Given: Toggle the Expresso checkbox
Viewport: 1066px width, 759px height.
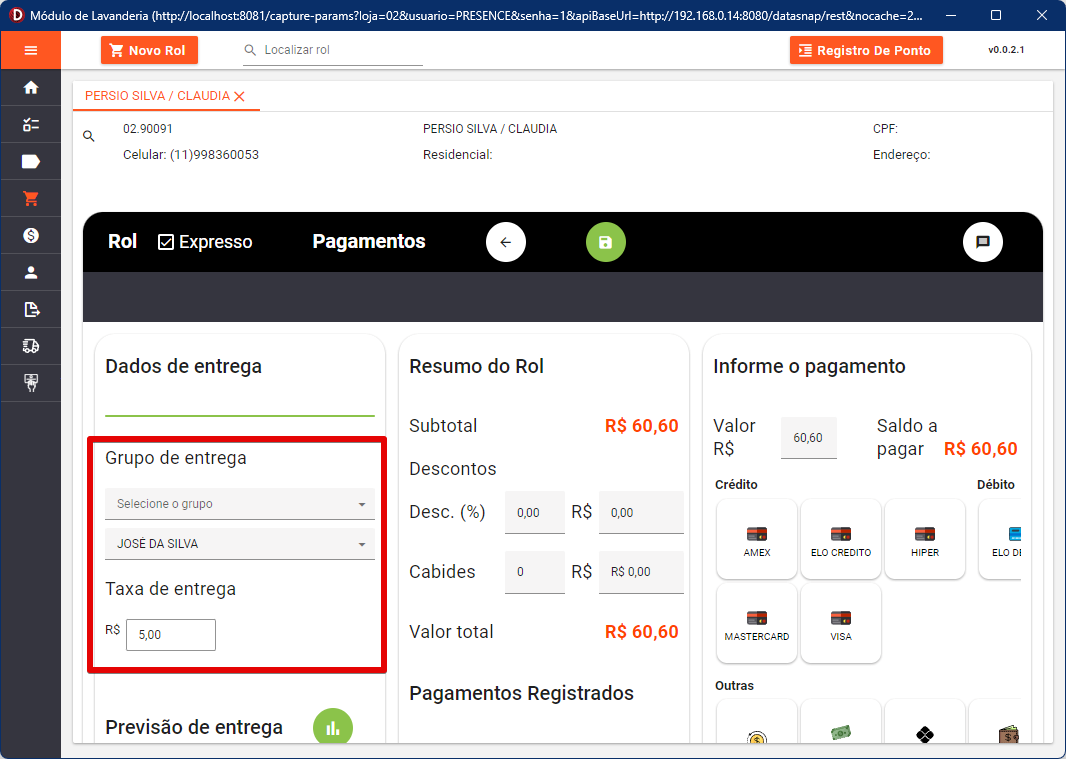Looking at the screenshot, I should pyautogui.click(x=166, y=242).
